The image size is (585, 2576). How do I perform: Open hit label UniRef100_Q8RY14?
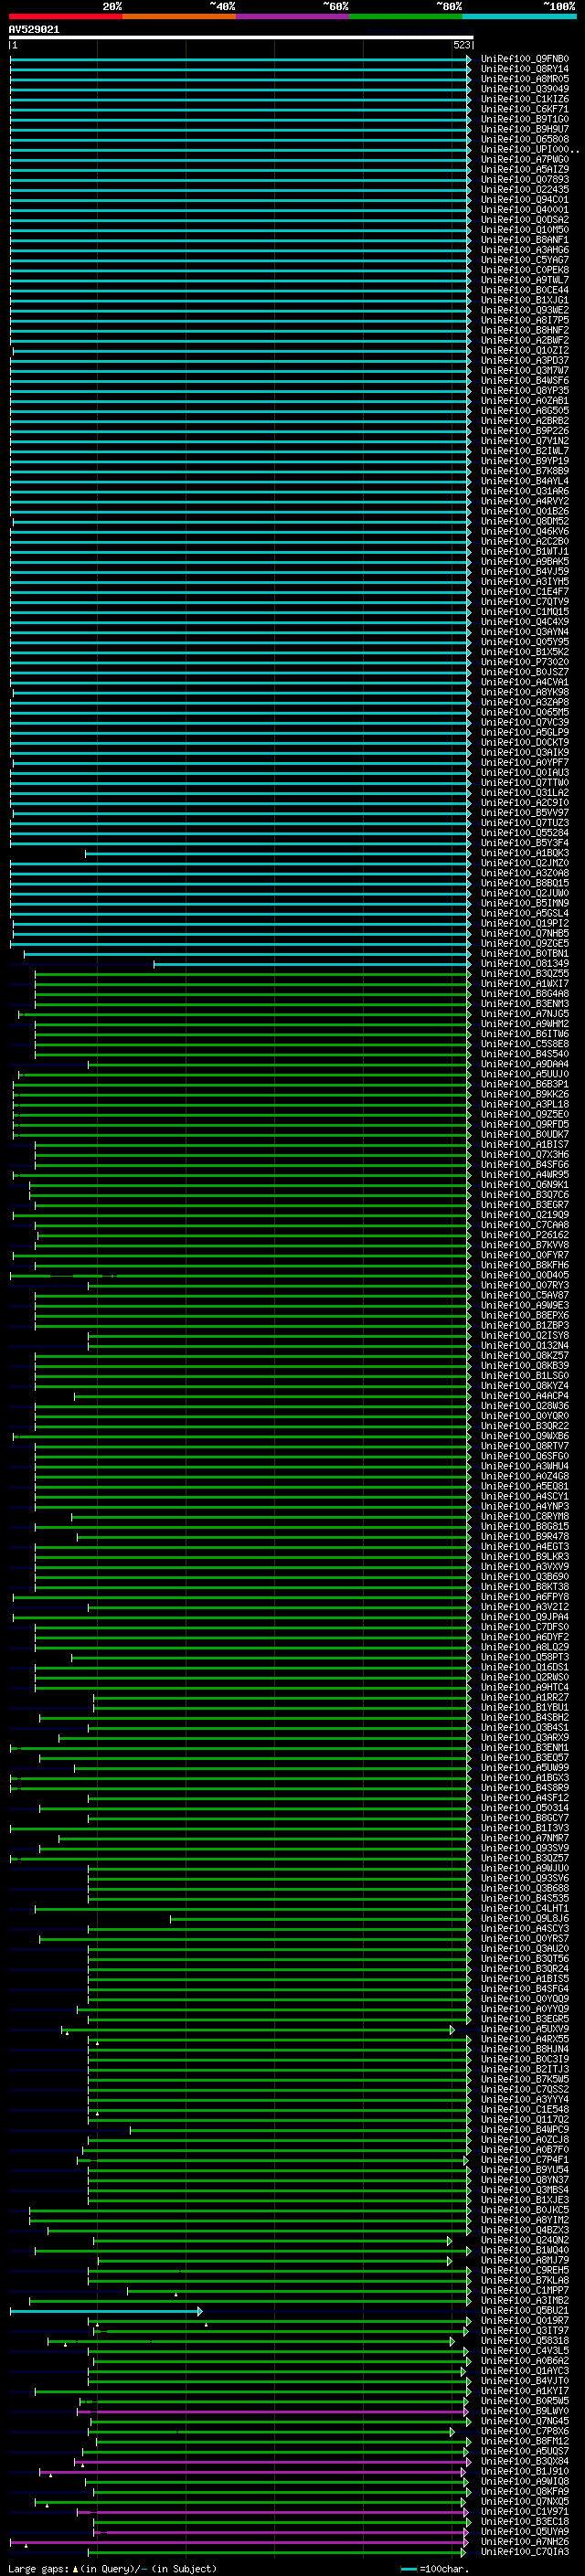coord(525,69)
